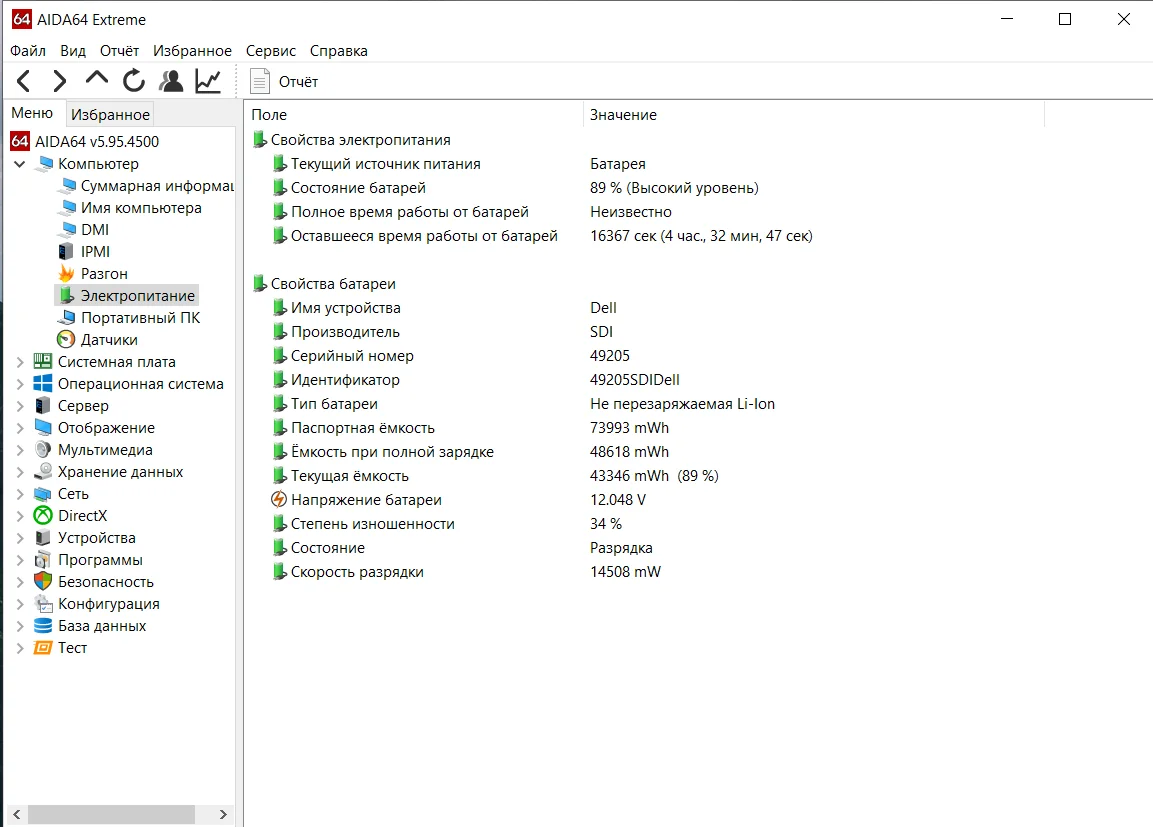Open the Избранное menu in menu bar
The height and width of the screenshot is (827, 1153).
pyautogui.click(x=192, y=51)
